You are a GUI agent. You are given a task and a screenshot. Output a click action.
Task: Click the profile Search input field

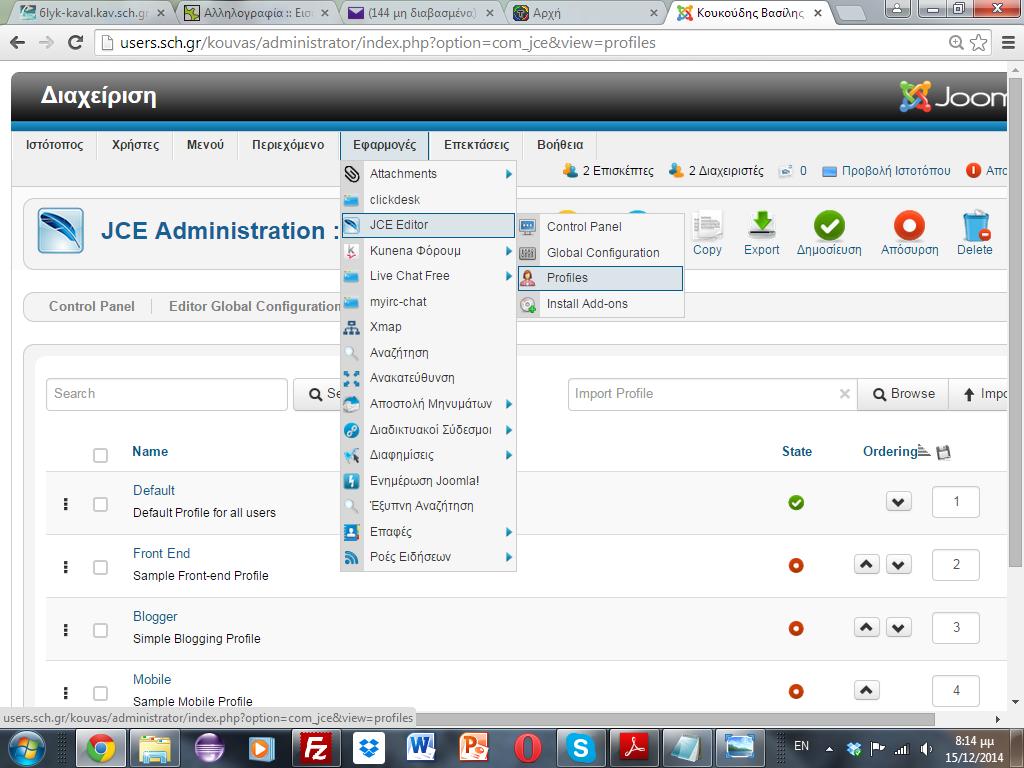pos(167,394)
